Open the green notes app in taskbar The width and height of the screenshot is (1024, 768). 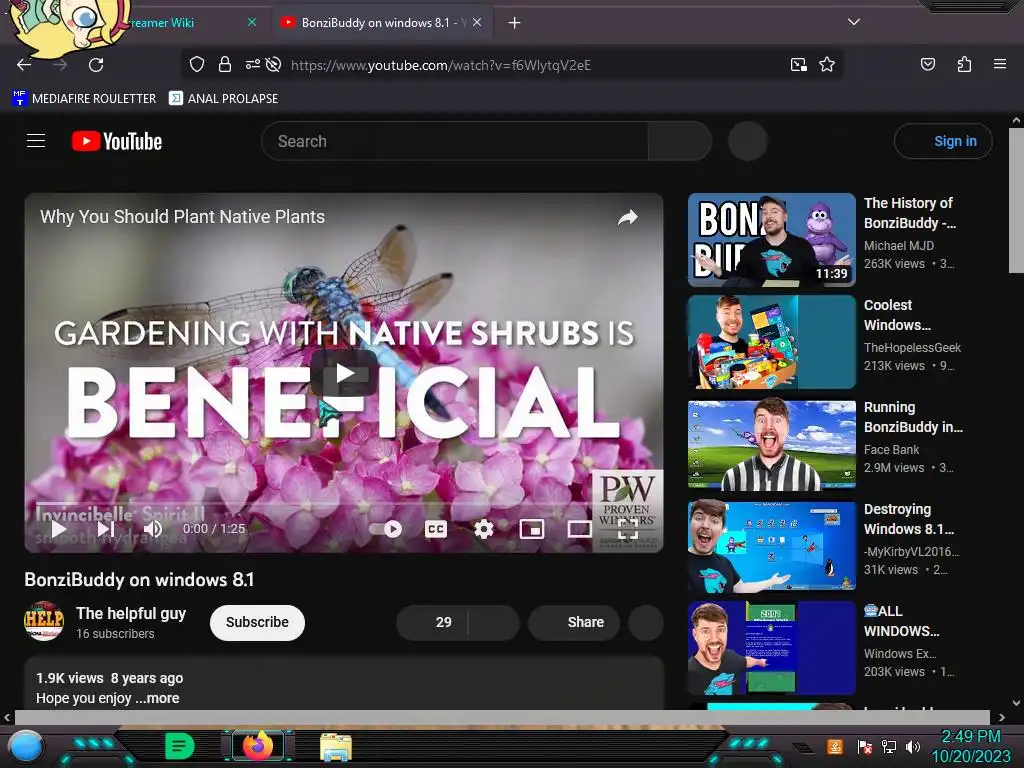click(180, 746)
